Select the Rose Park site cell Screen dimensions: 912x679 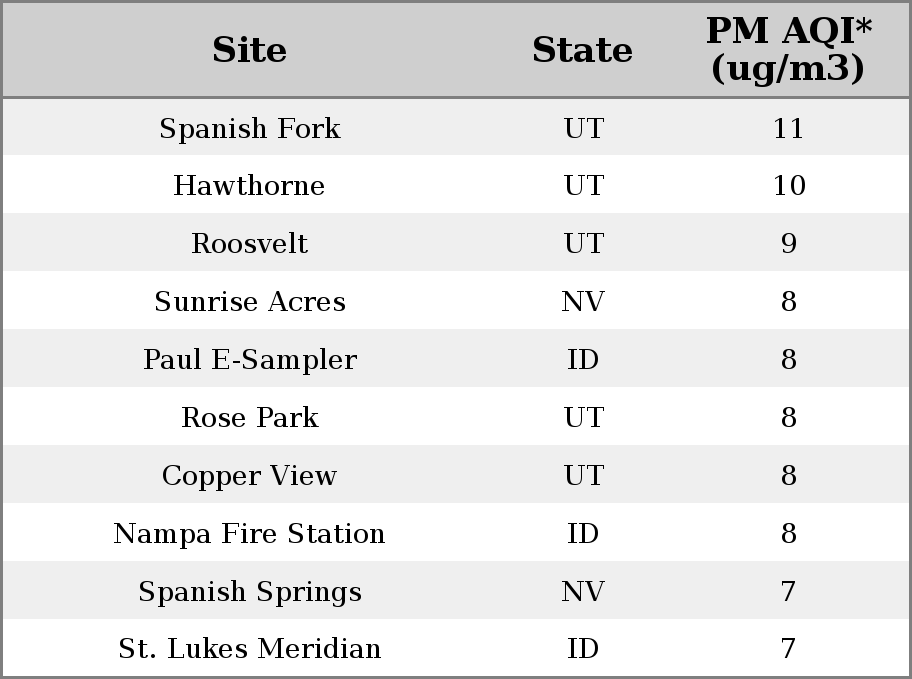250,417
